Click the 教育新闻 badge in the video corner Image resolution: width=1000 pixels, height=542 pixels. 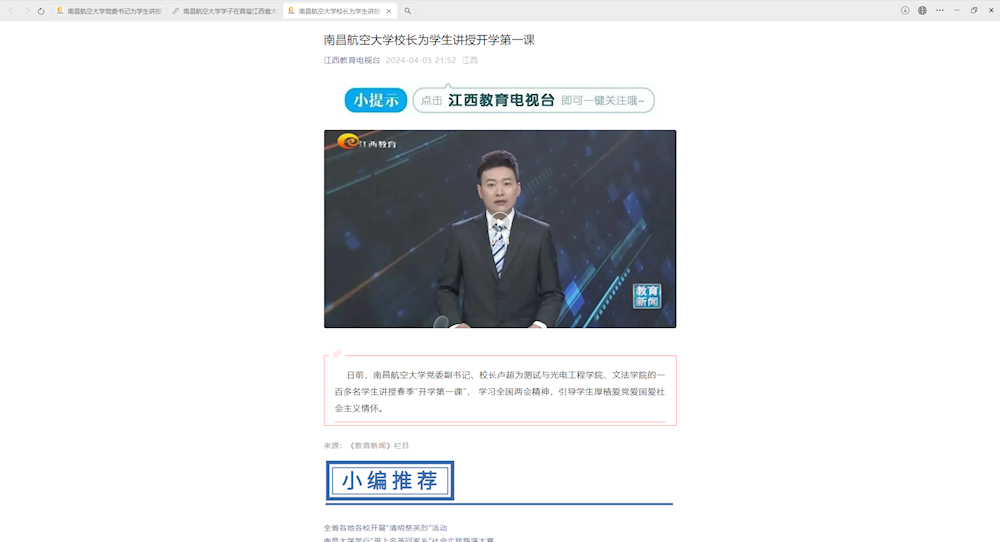pos(646,296)
